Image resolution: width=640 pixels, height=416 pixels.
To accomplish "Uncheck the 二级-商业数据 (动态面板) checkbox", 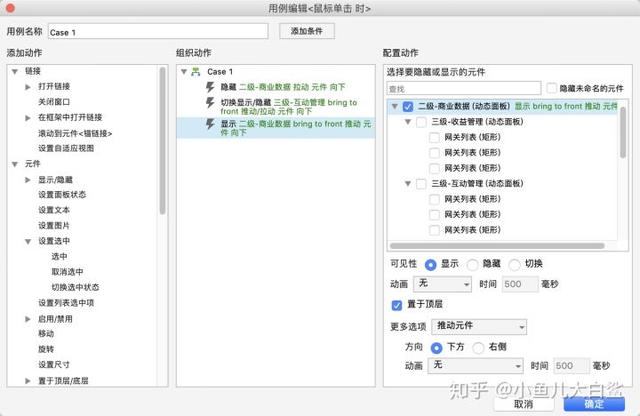I will (407, 106).
